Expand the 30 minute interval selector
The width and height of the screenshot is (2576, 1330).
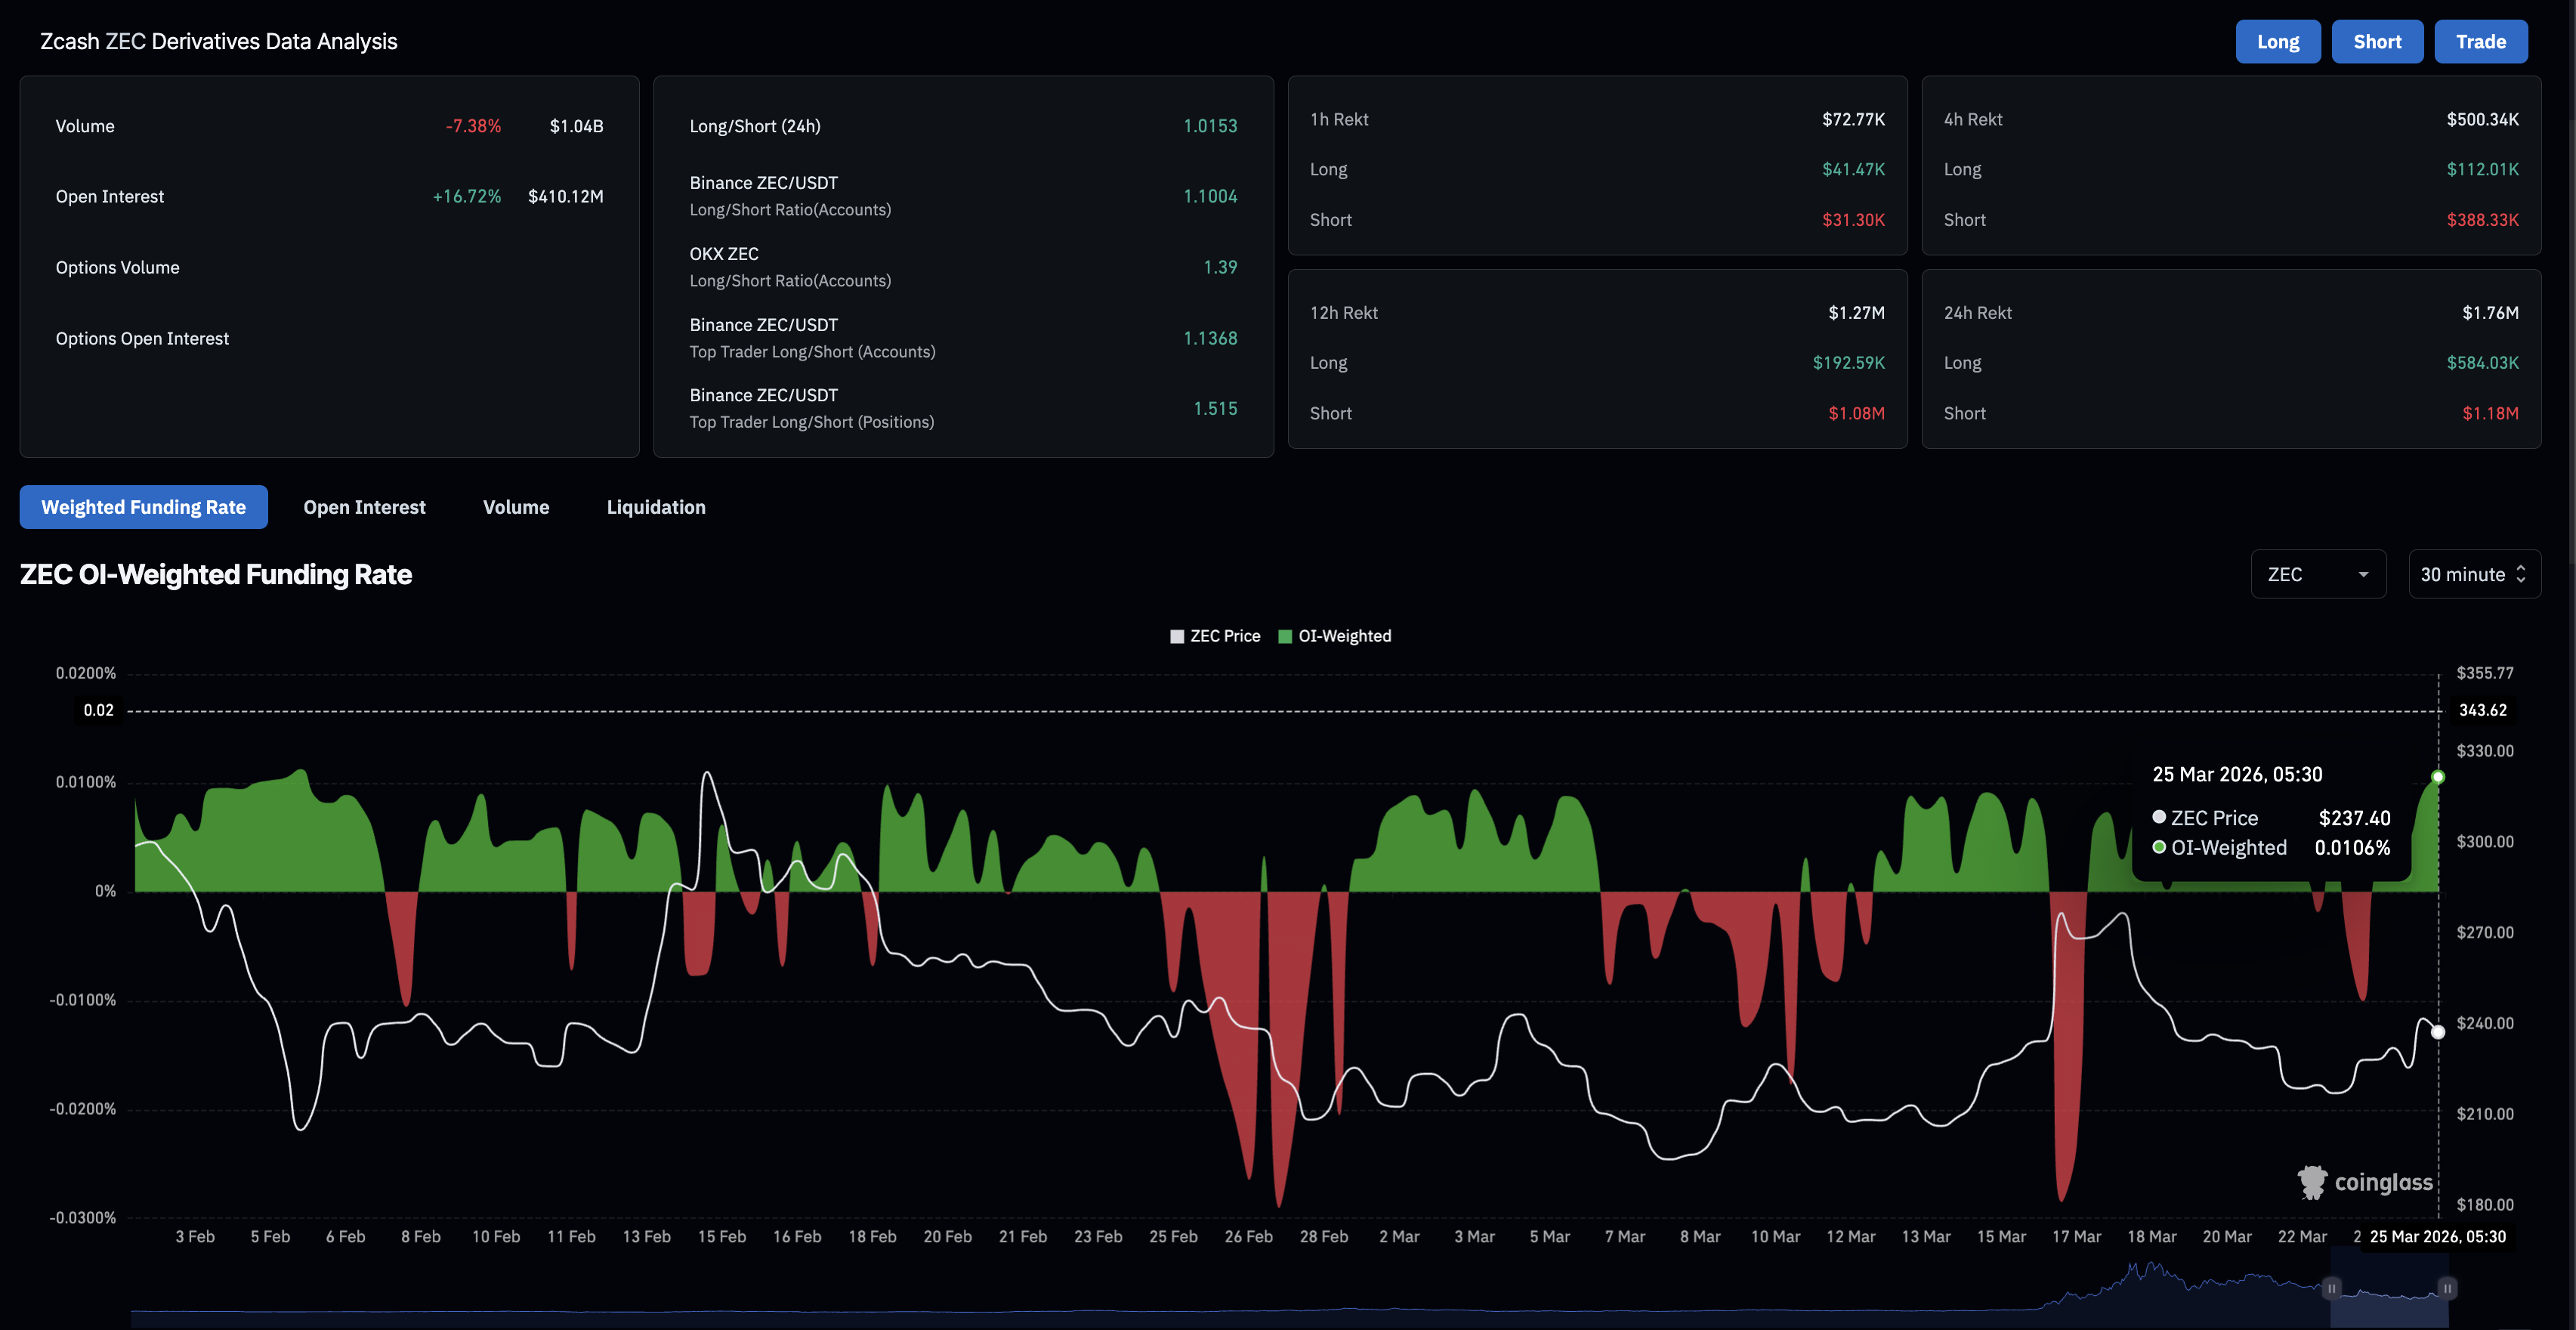[2474, 574]
